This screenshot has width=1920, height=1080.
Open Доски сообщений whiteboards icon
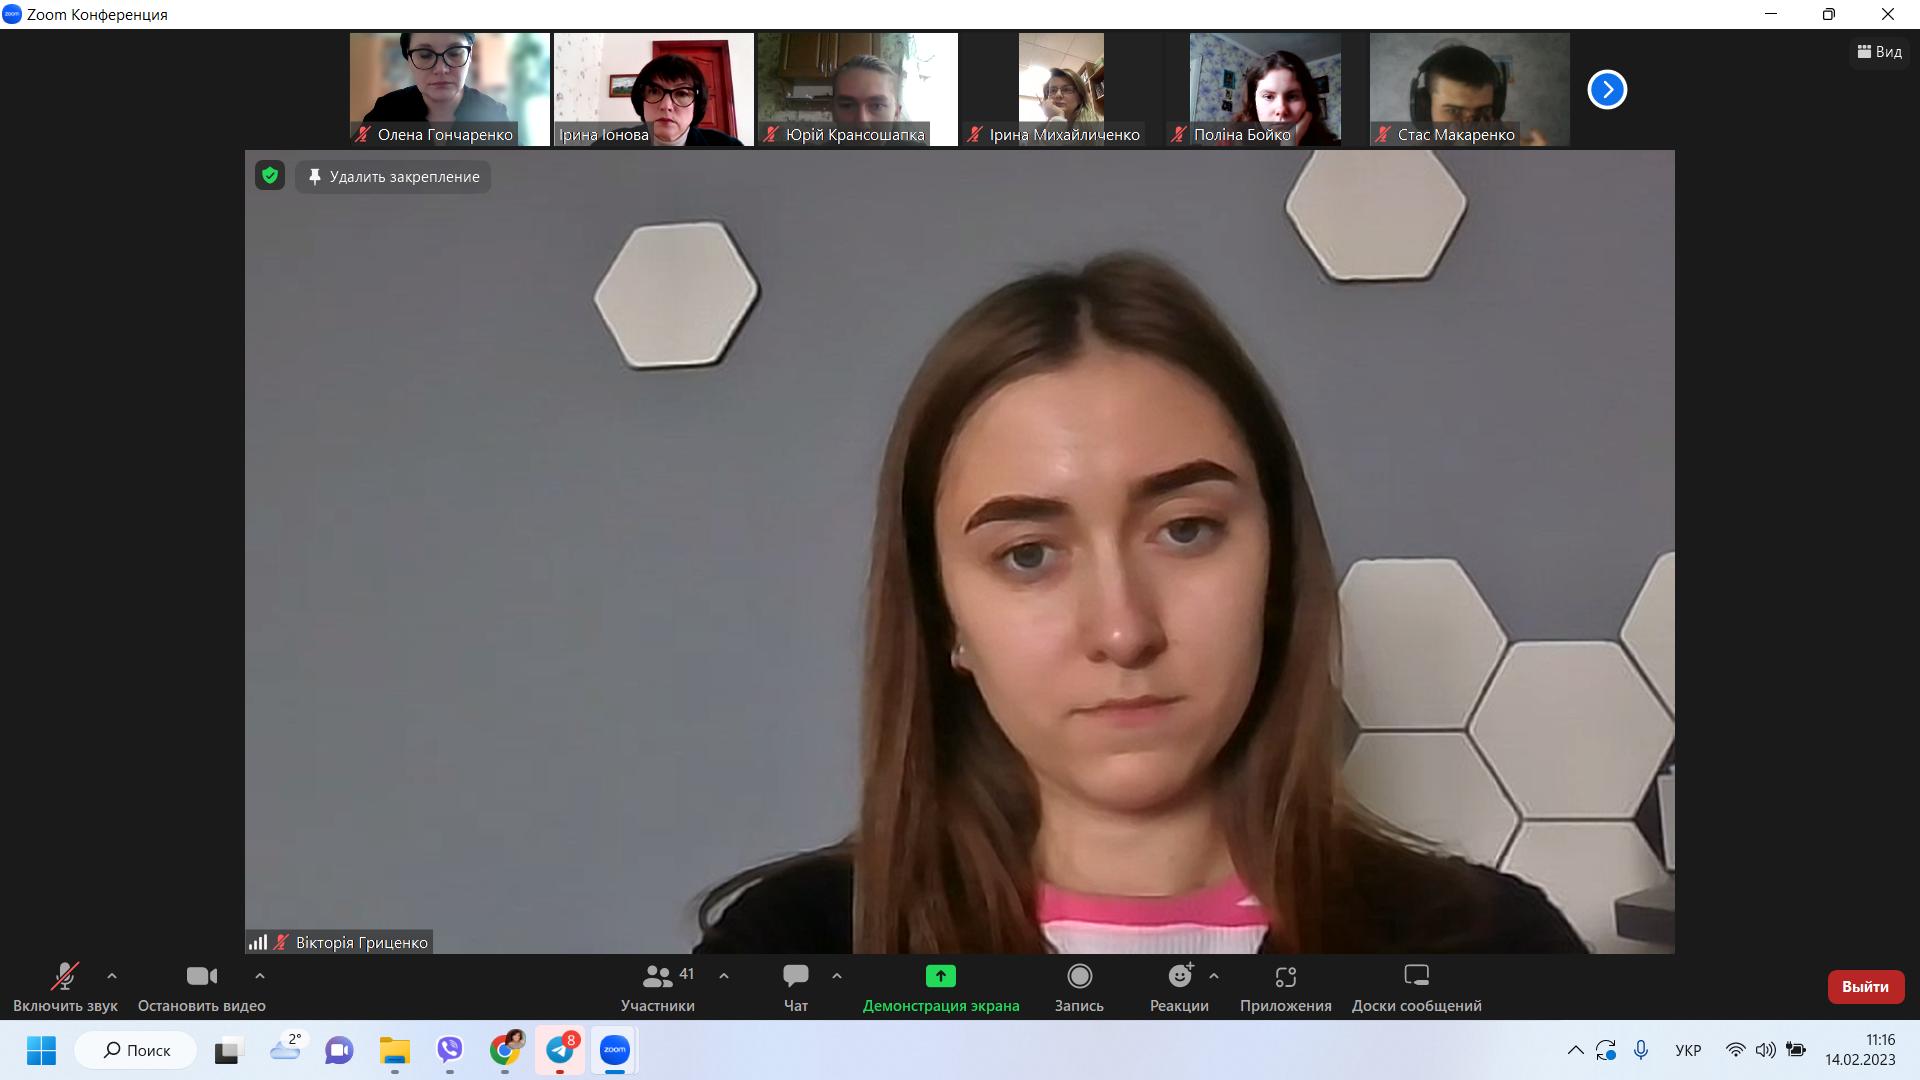coord(1416,976)
